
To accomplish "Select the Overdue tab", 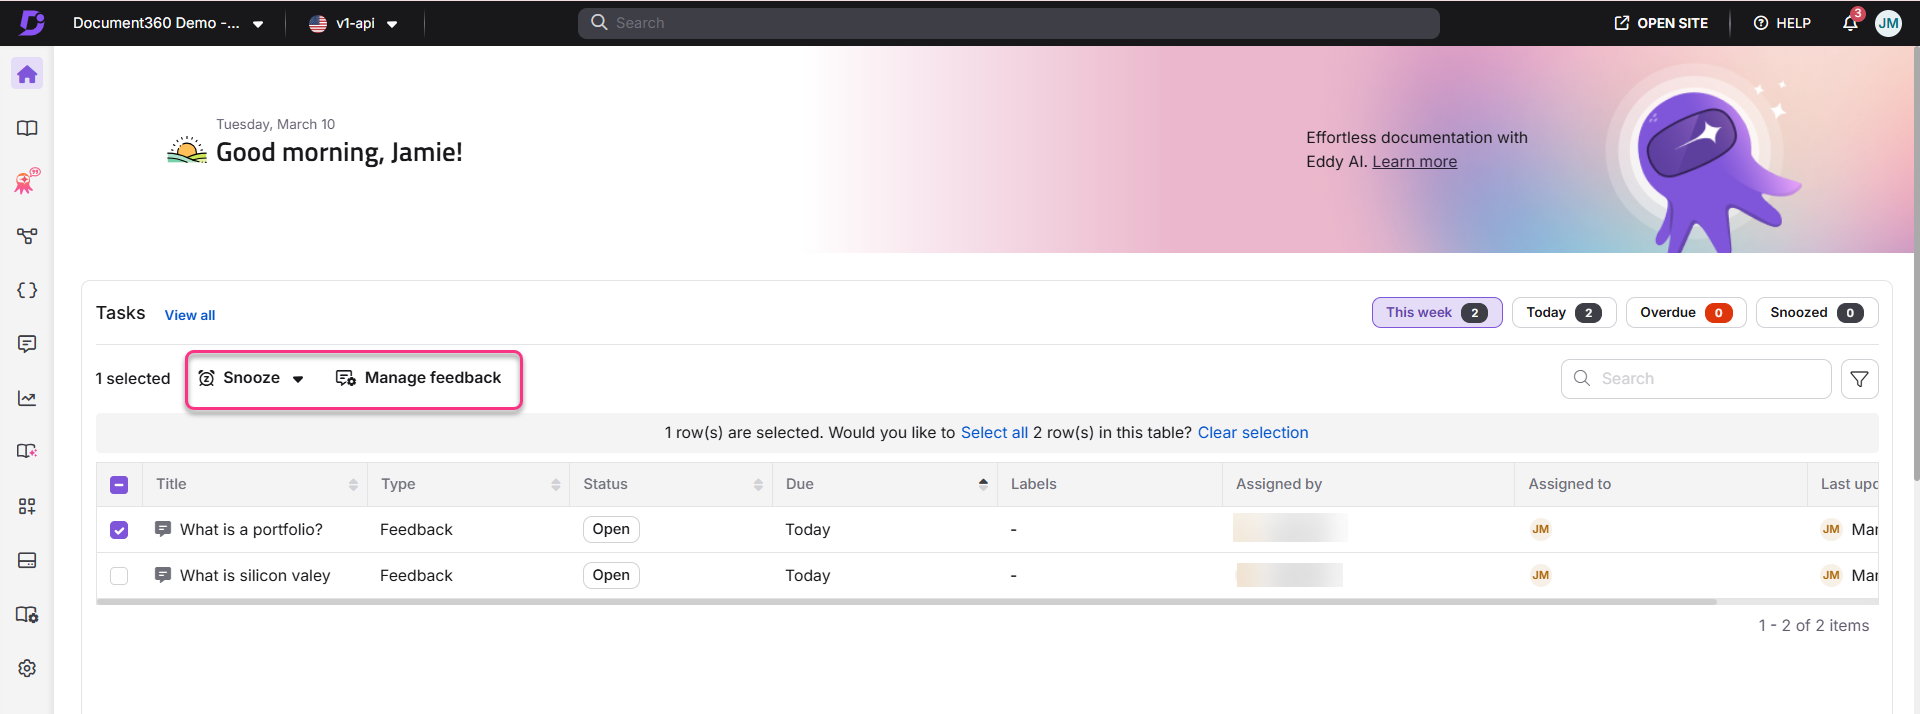I will point(1686,313).
